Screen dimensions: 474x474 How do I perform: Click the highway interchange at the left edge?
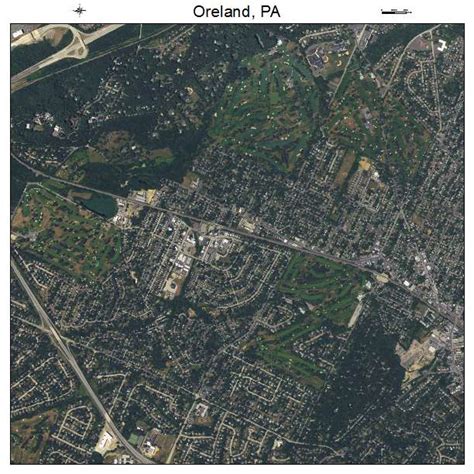[52, 328]
